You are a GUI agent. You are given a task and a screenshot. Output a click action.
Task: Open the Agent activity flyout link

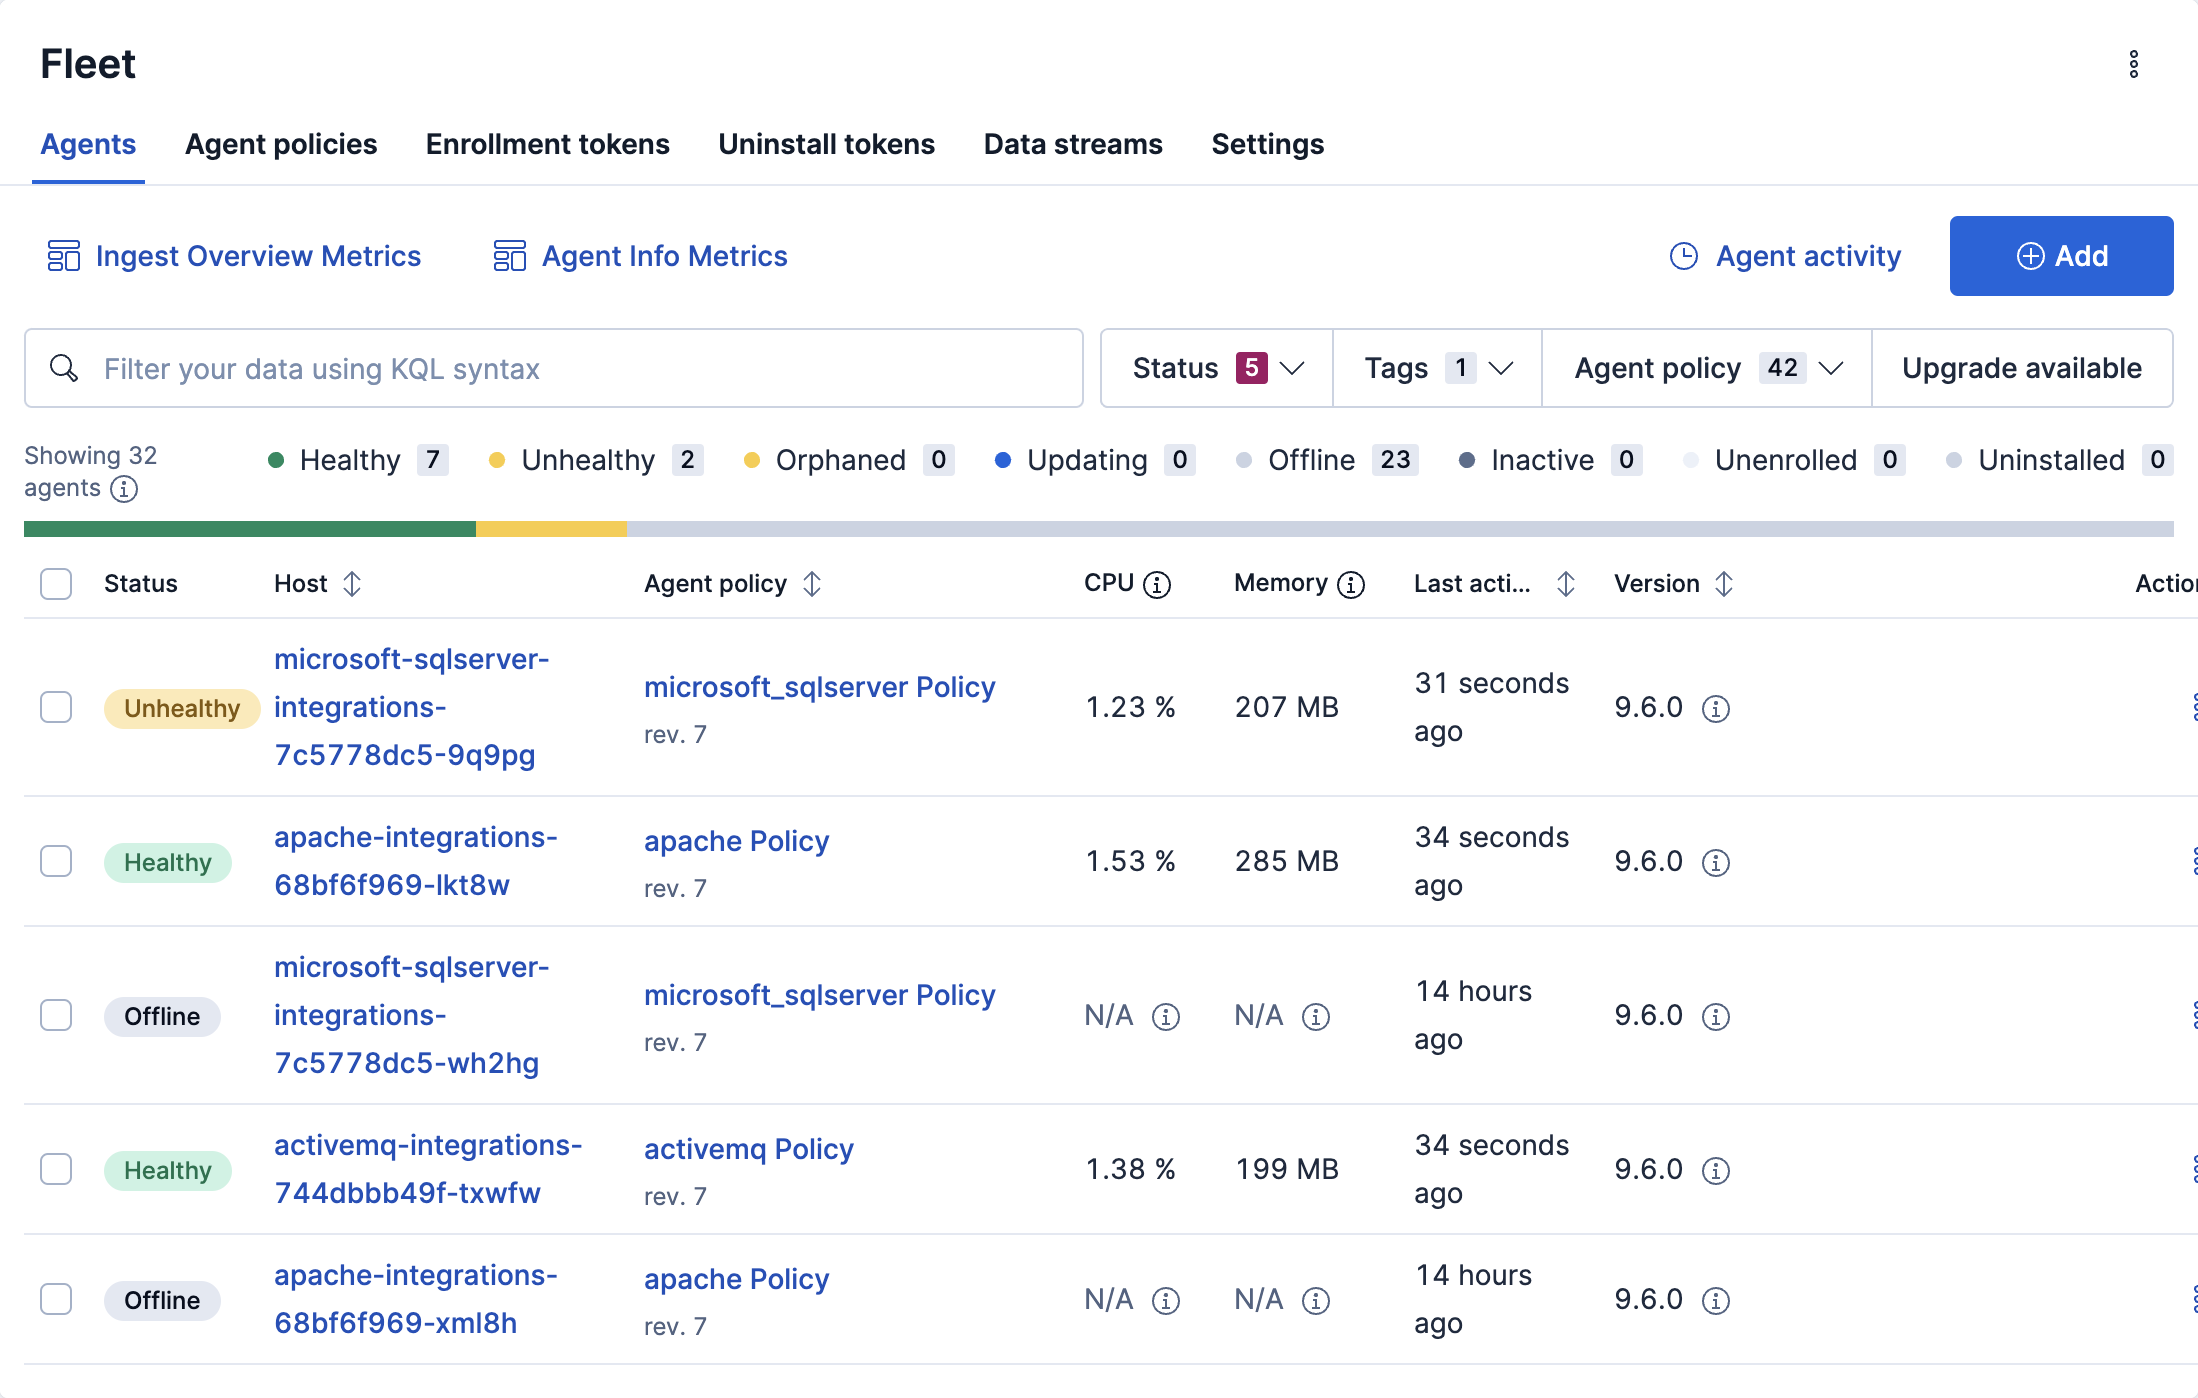point(1808,256)
